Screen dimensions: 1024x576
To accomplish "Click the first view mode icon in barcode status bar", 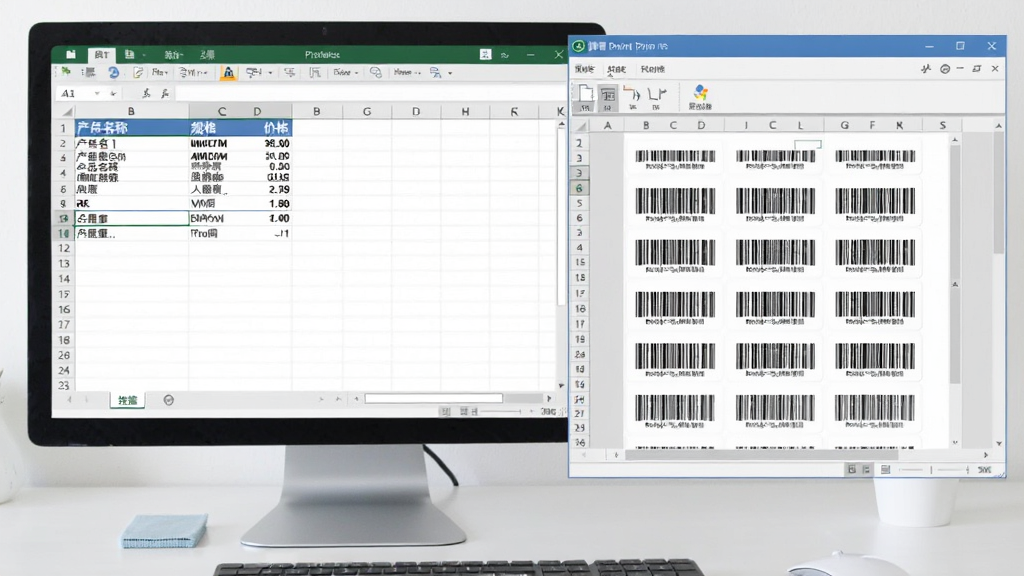I will [x=852, y=469].
